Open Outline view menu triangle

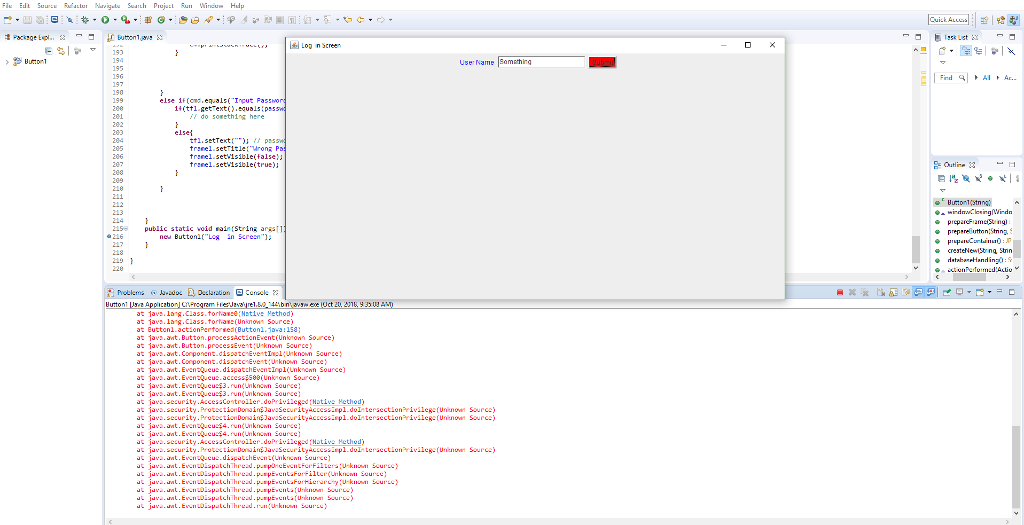[x=942, y=190]
